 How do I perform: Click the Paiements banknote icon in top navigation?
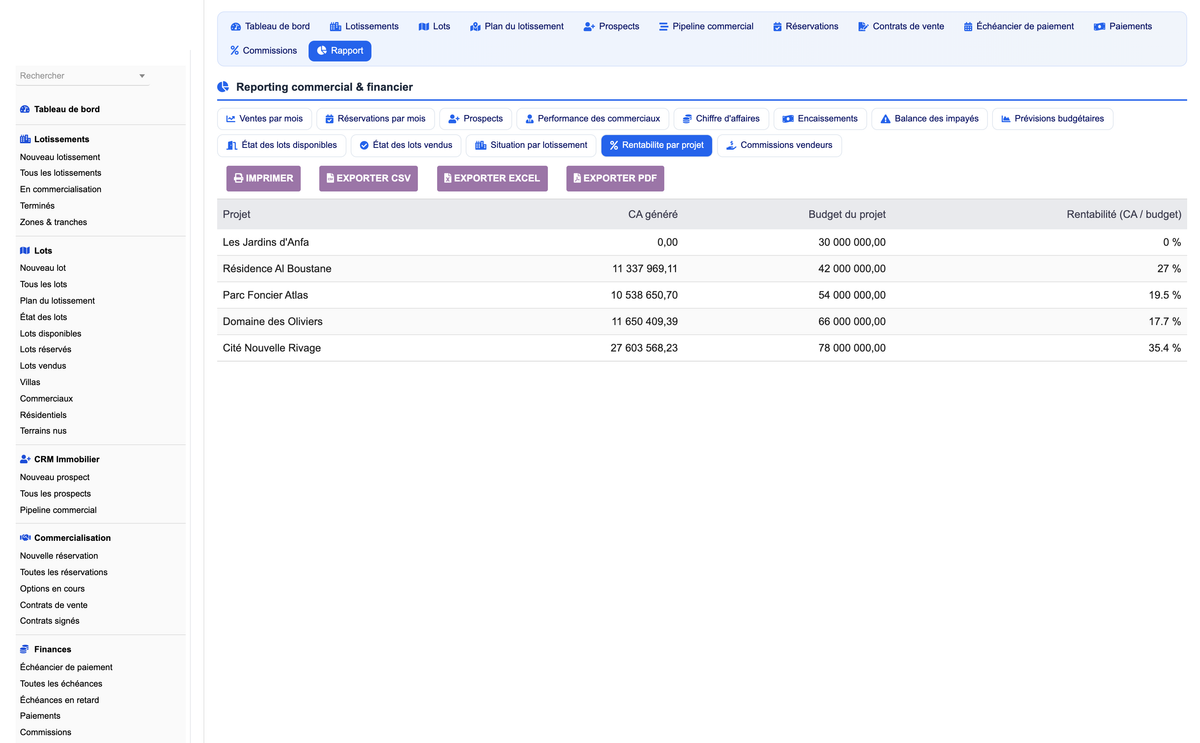[1099, 26]
